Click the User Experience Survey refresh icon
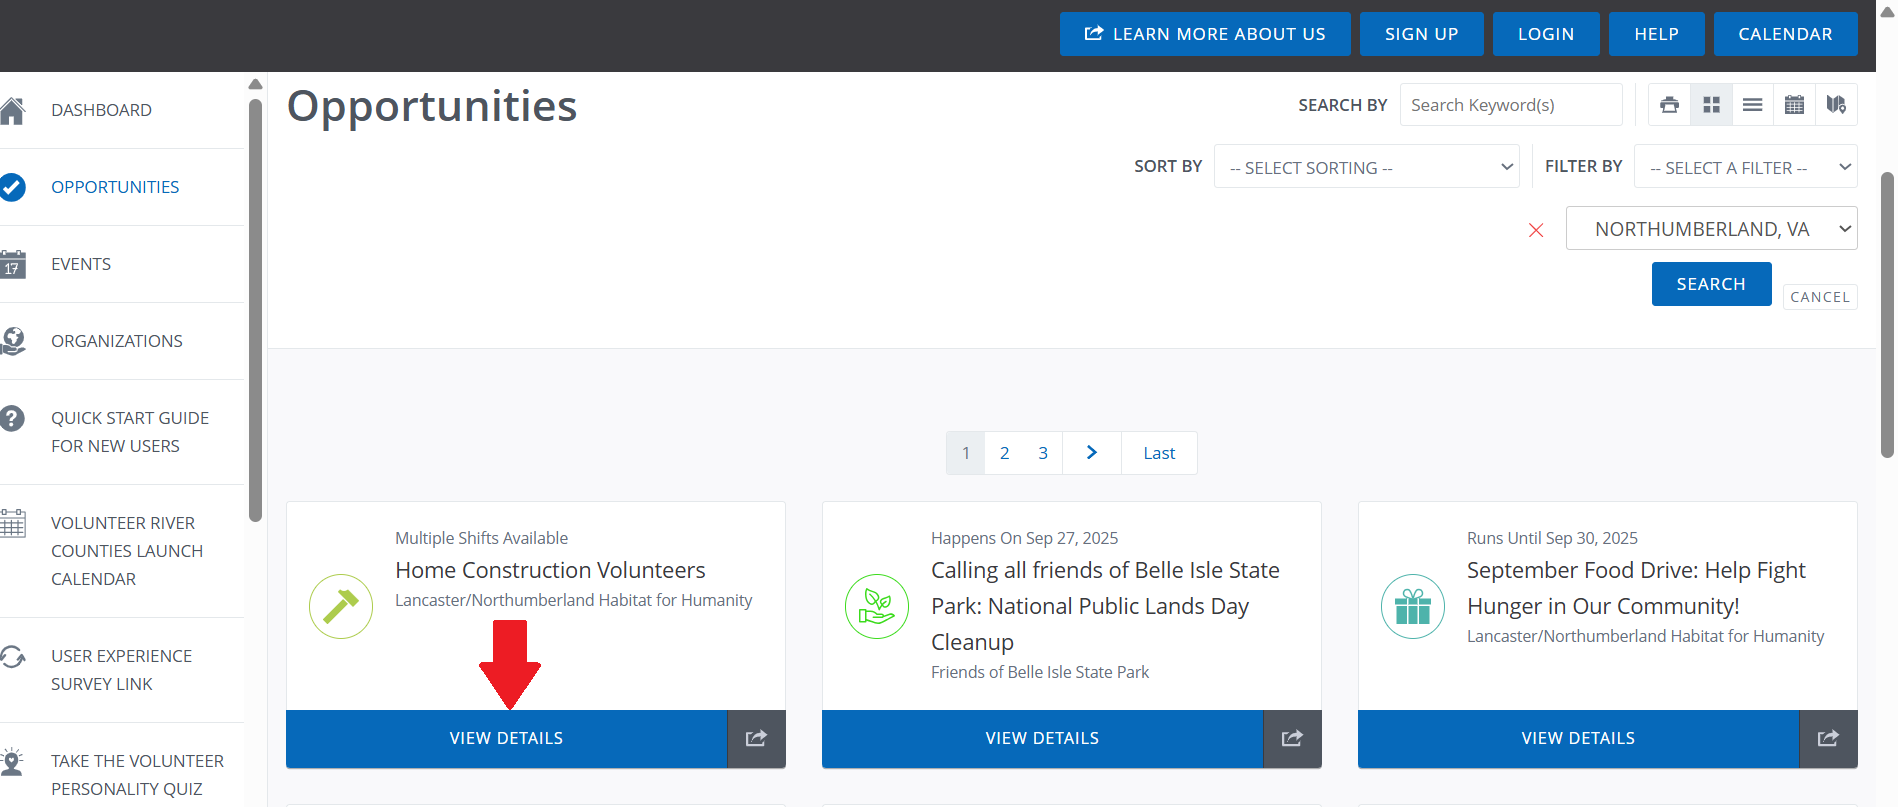 pos(12,657)
